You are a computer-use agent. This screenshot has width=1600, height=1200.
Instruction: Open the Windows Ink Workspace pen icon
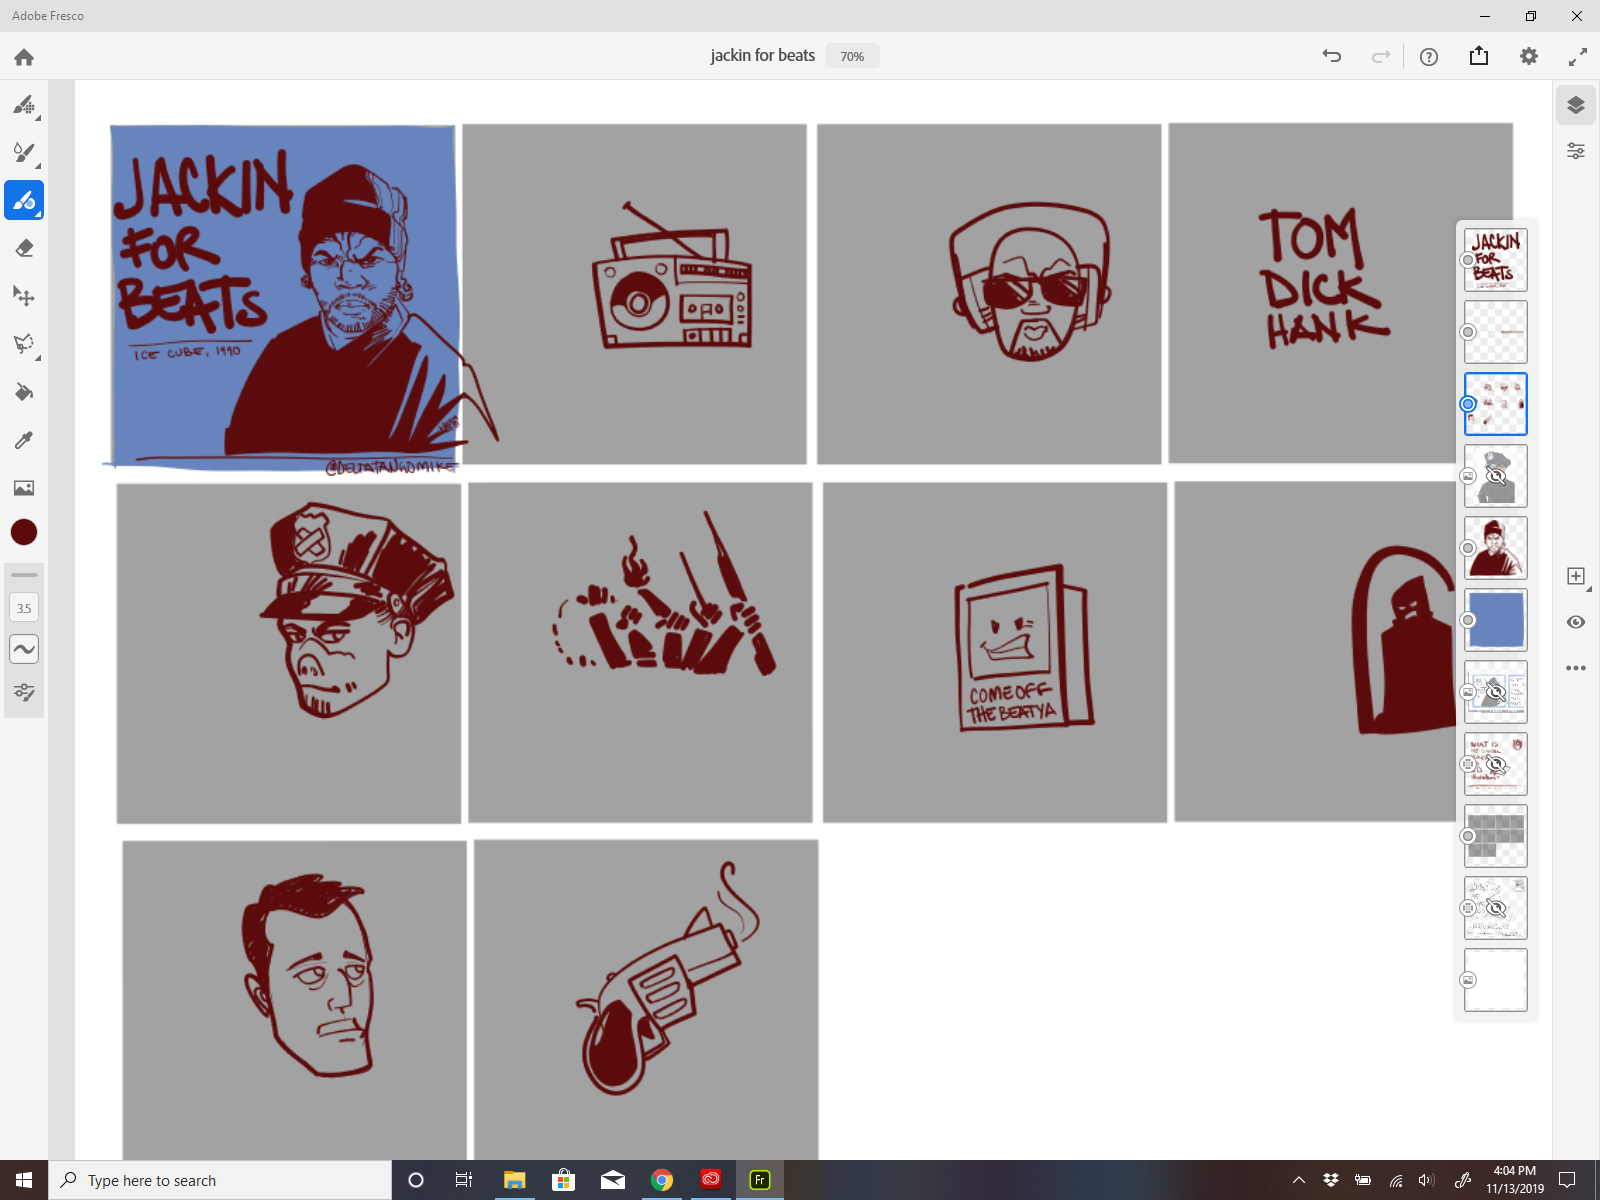coord(1462,1180)
